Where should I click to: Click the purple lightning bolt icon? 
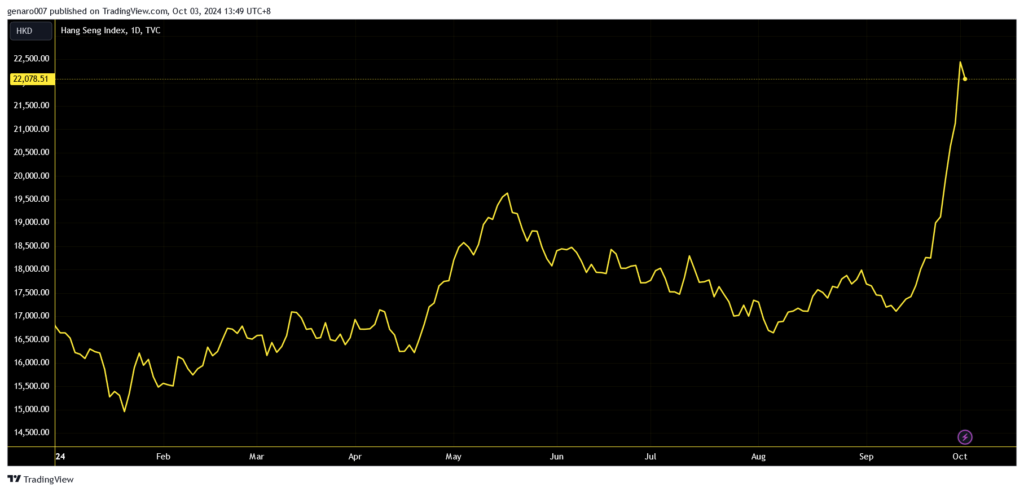click(964, 437)
